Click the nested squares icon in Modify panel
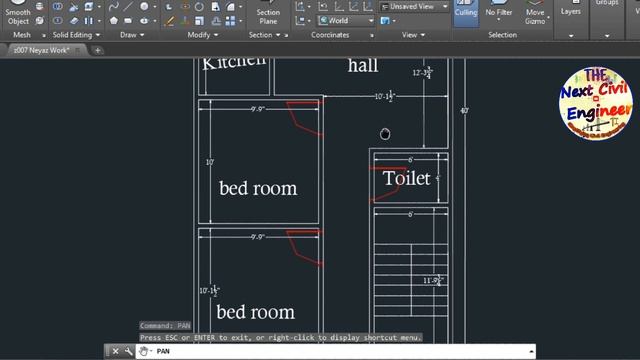 pos(199,21)
